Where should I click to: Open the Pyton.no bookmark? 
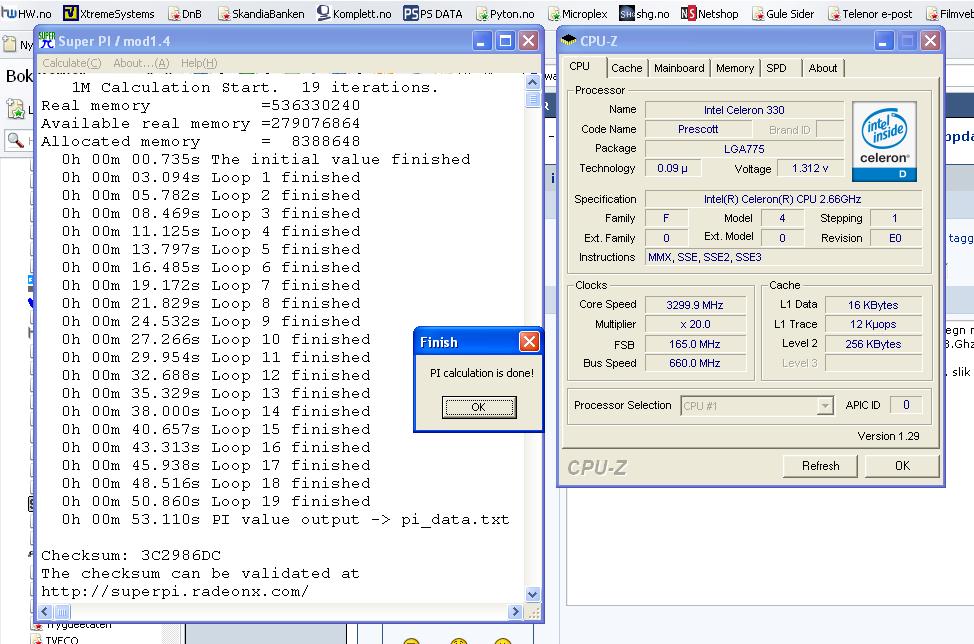click(505, 13)
